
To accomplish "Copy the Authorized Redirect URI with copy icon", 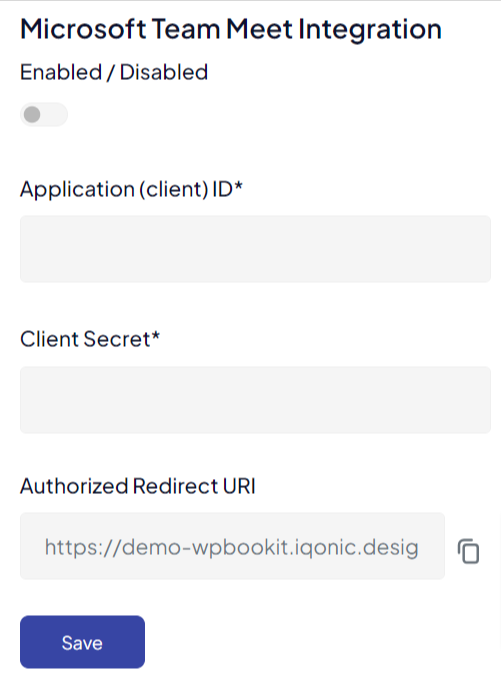I will 468,551.
